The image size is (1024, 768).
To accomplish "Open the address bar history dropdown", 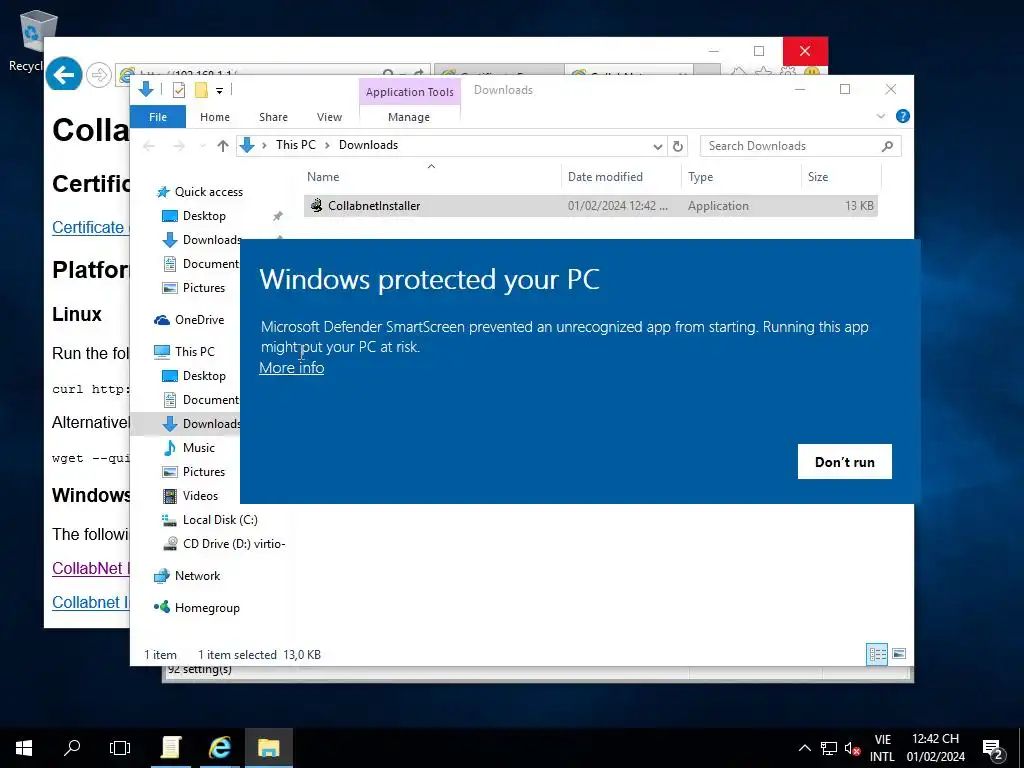I will pos(658,146).
